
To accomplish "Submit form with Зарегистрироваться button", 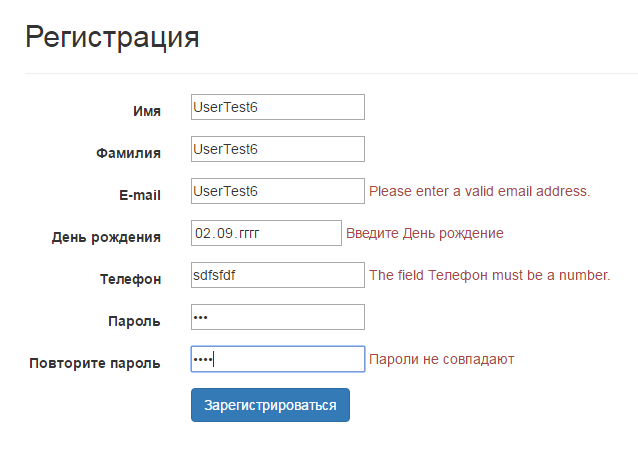I will pos(270,405).
